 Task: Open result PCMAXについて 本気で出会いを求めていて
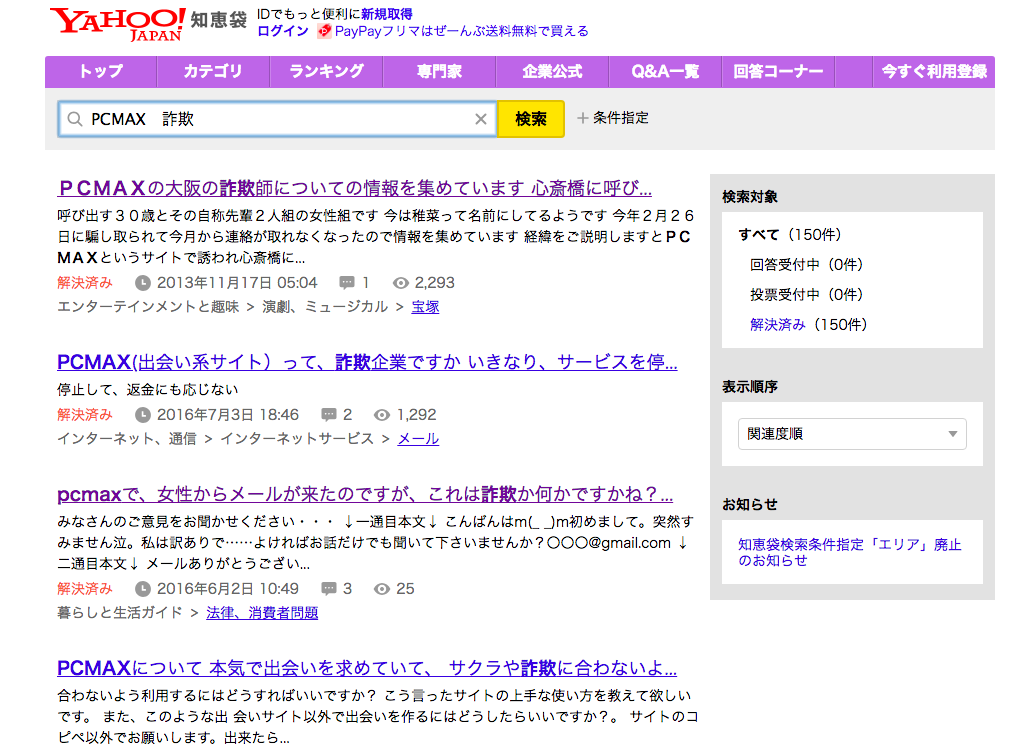(x=367, y=668)
